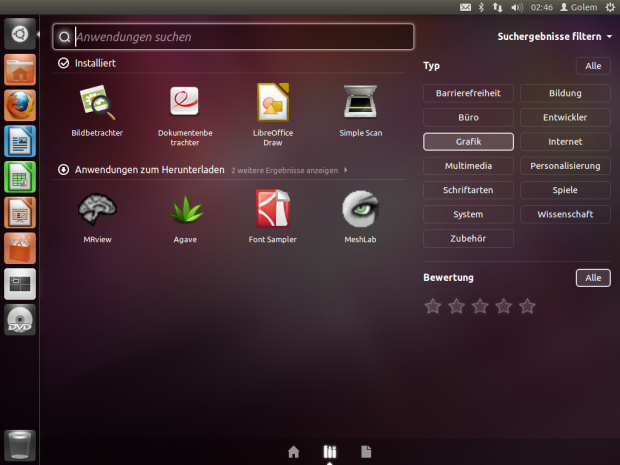Open Ubuntu Software Center from launcher
The width and height of the screenshot is (620, 465).
click(20, 248)
